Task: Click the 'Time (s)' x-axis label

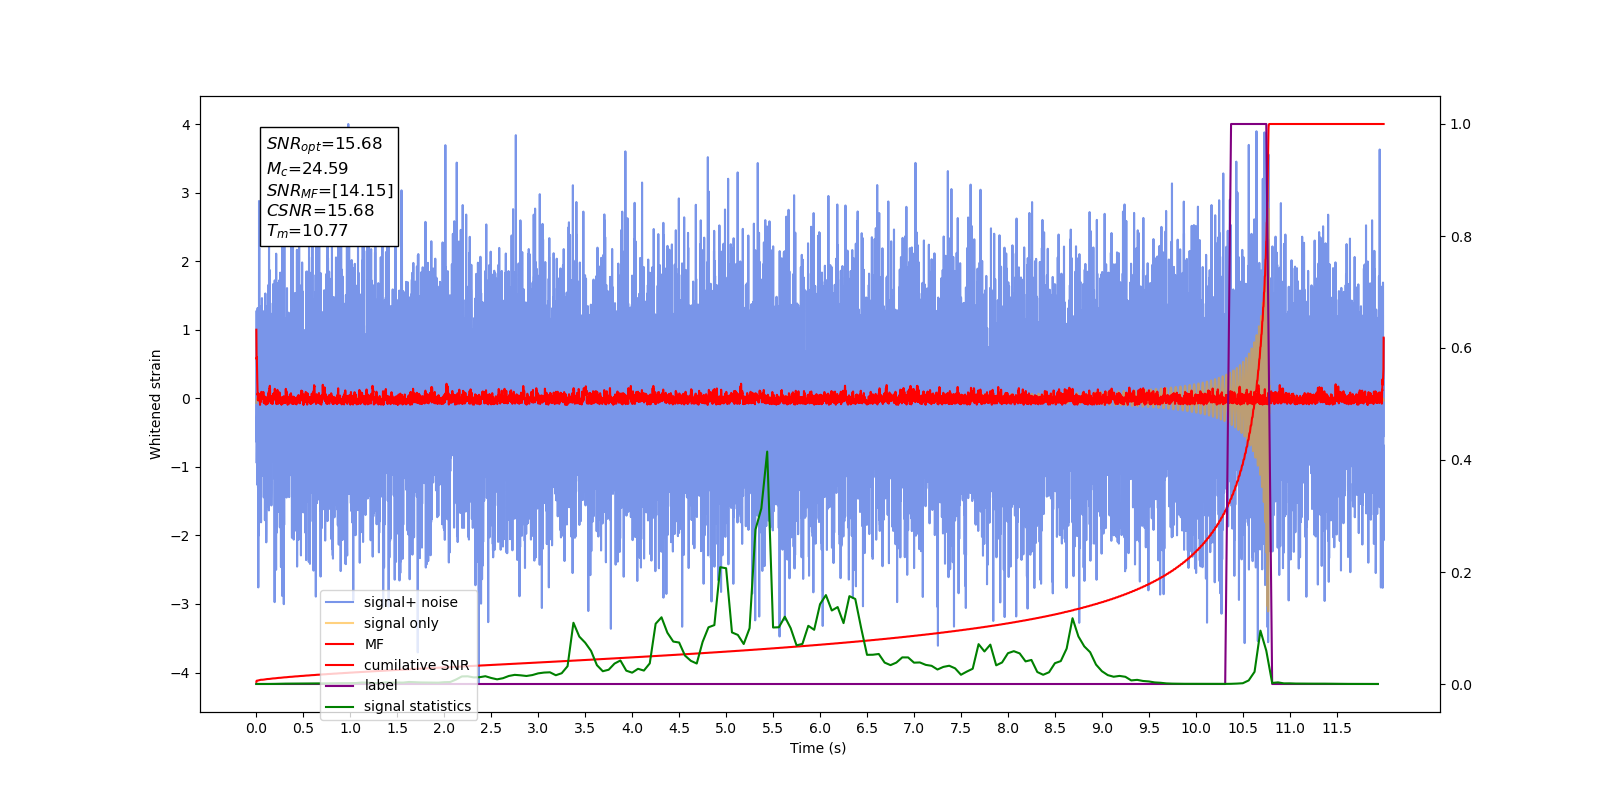Action: pyautogui.click(x=818, y=748)
